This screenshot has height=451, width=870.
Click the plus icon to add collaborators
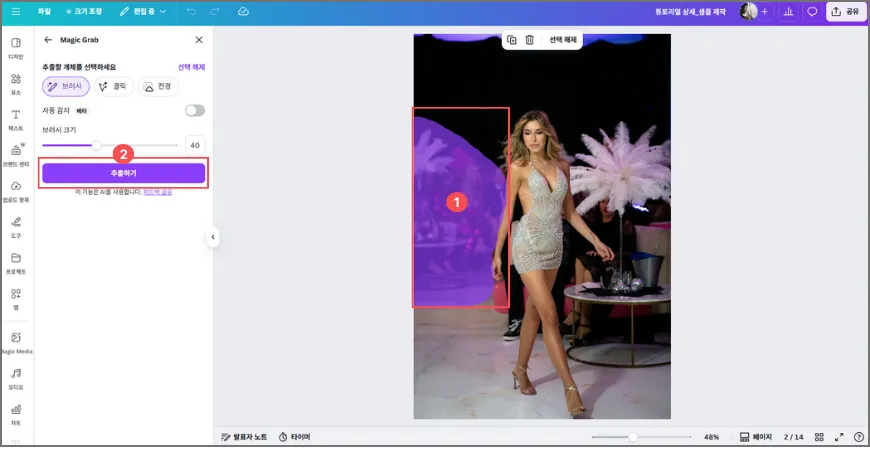[x=765, y=12]
